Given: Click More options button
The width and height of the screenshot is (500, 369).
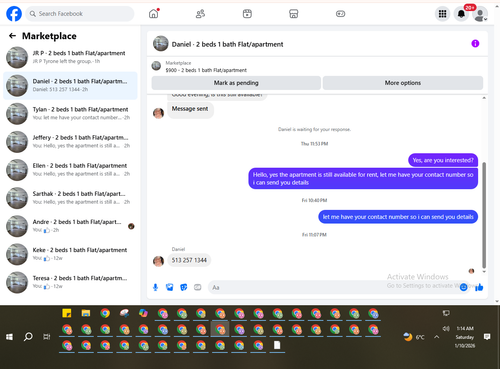Looking at the screenshot, I should coord(403,83).
